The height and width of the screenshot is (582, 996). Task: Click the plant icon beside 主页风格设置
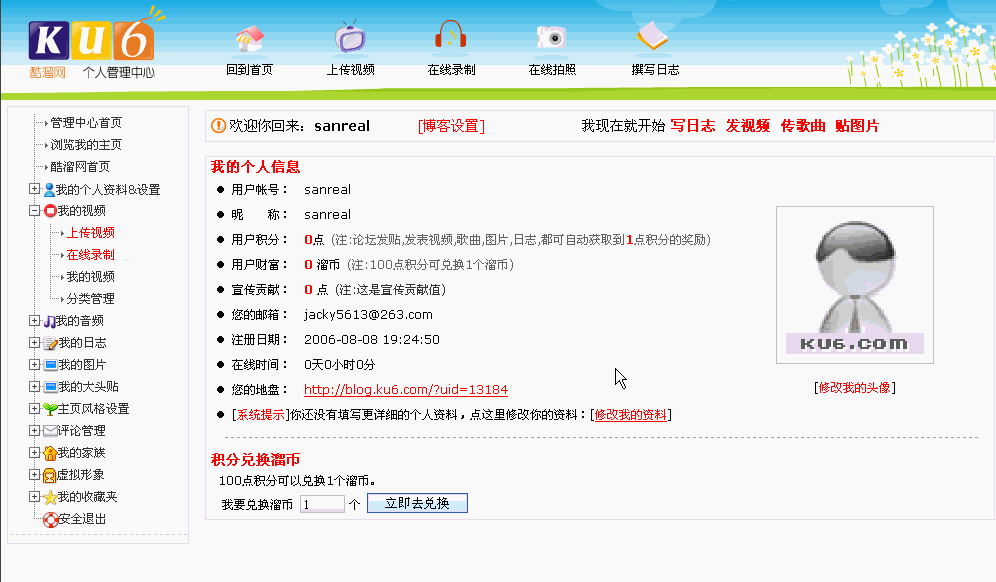[x=50, y=409]
